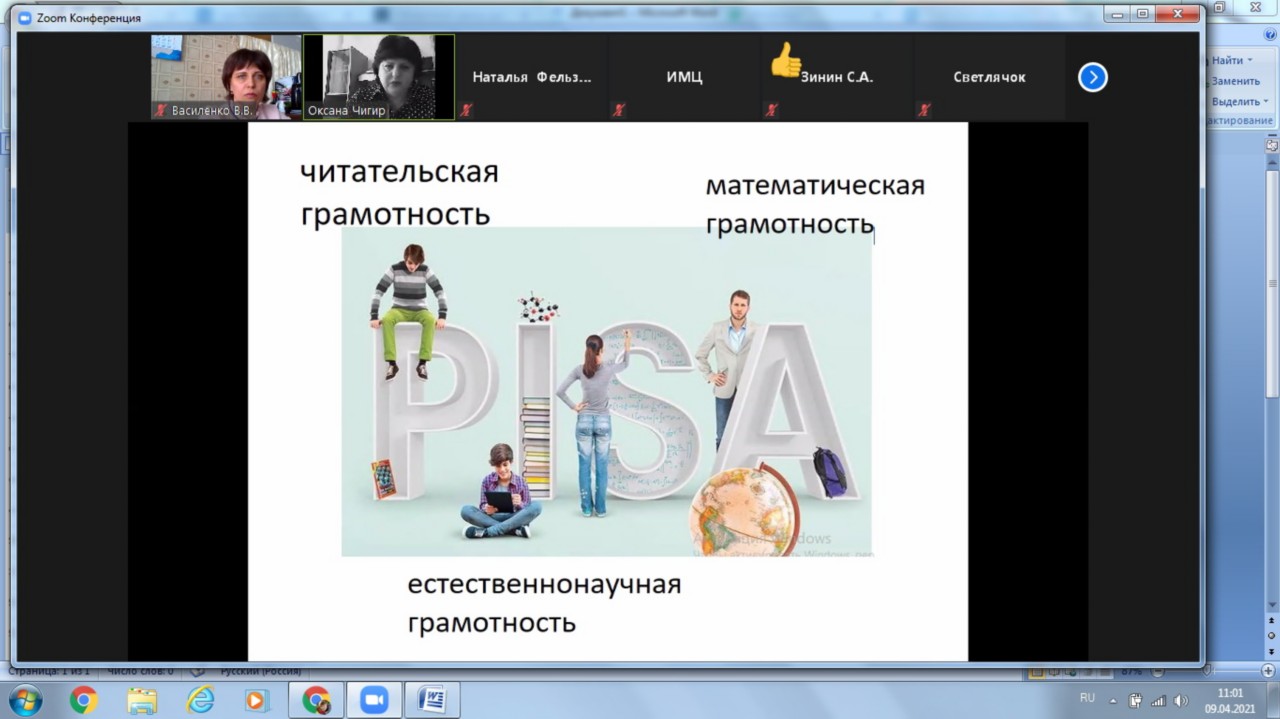Screen dimensions: 1280x719
Task: Open clock showing 11:01 date
Action: (x=1230, y=700)
